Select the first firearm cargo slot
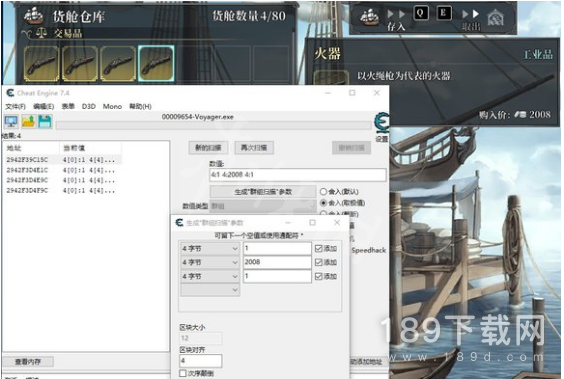 (41, 64)
